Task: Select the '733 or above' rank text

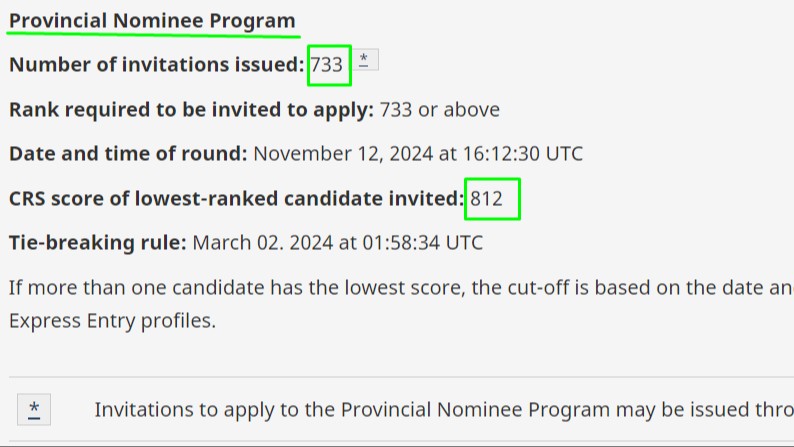Action: tap(440, 109)
